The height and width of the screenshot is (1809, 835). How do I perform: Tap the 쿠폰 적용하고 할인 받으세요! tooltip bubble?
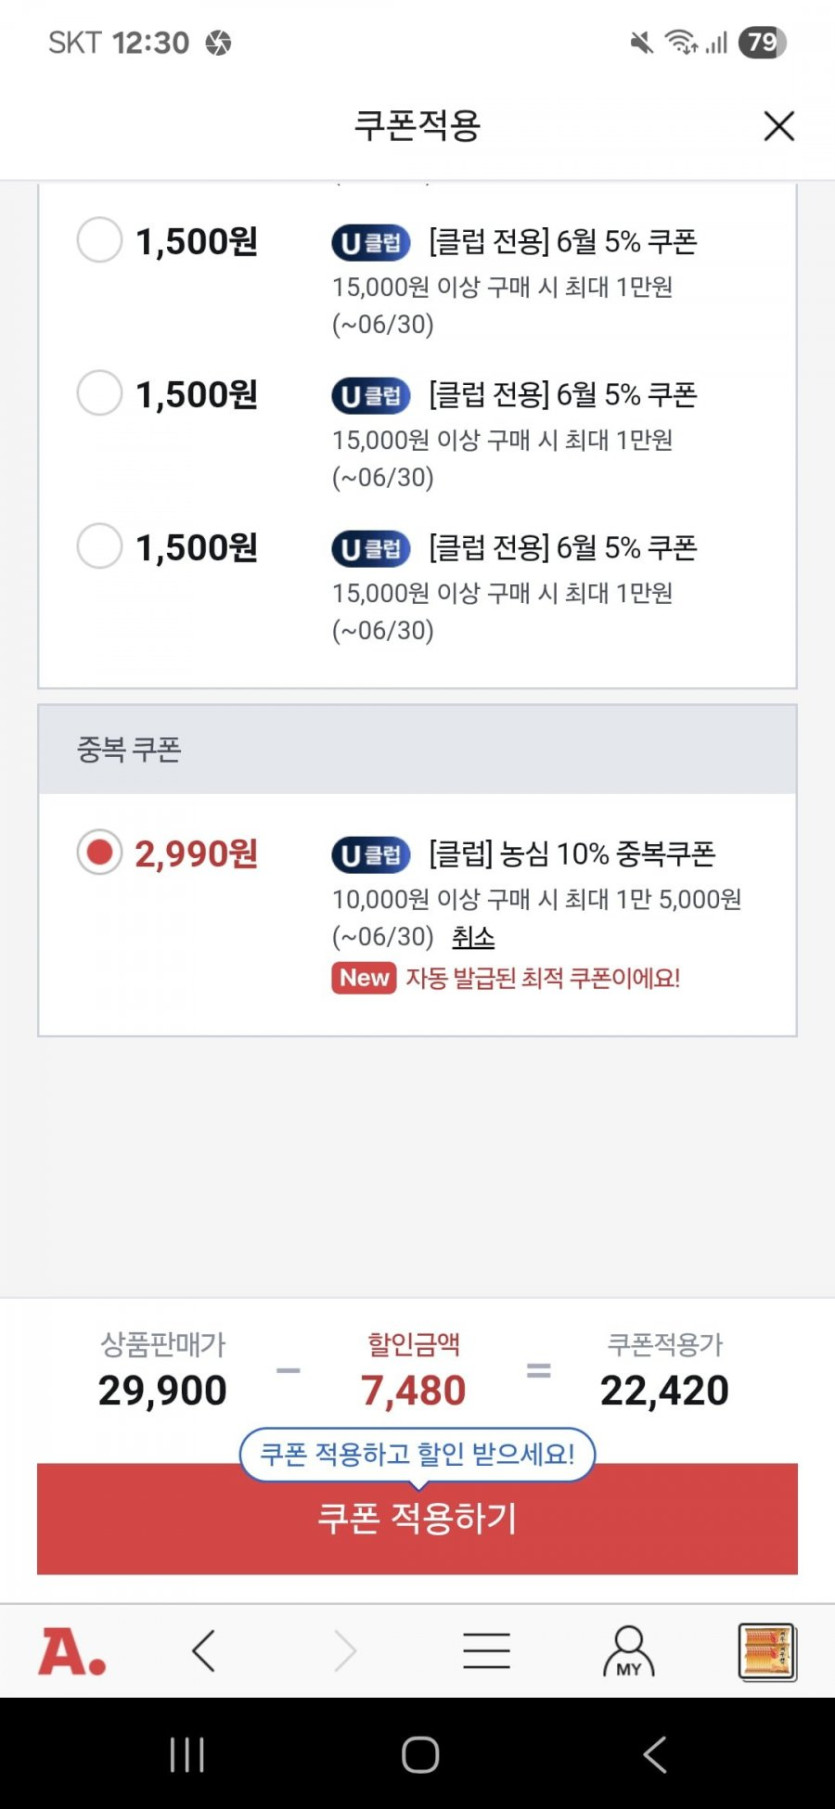417,1454
